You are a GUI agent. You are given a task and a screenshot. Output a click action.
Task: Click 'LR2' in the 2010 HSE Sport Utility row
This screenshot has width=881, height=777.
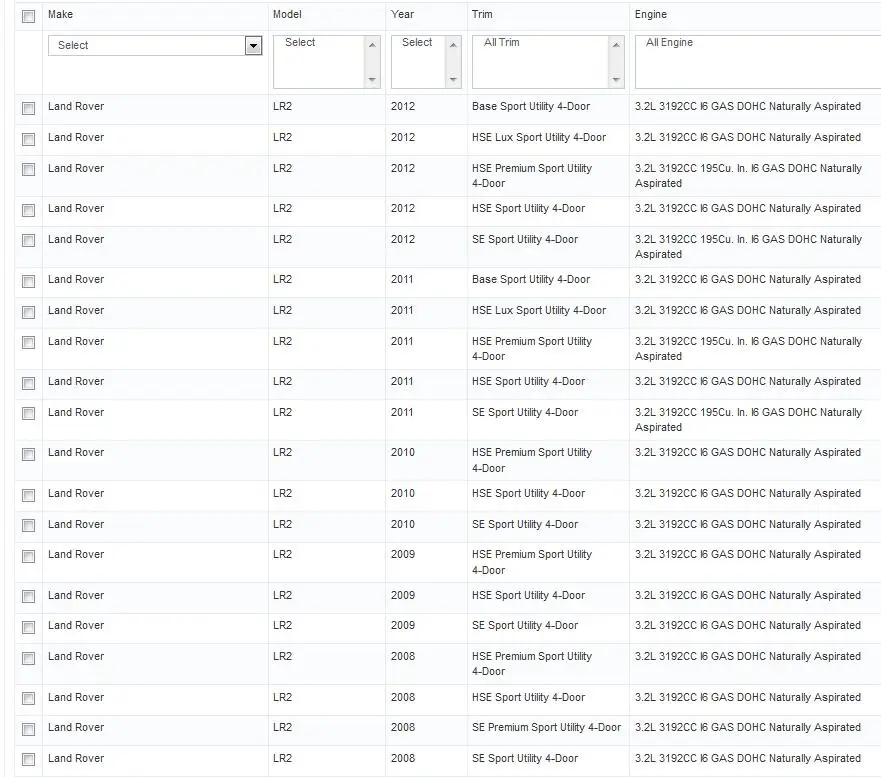point(282,493)
